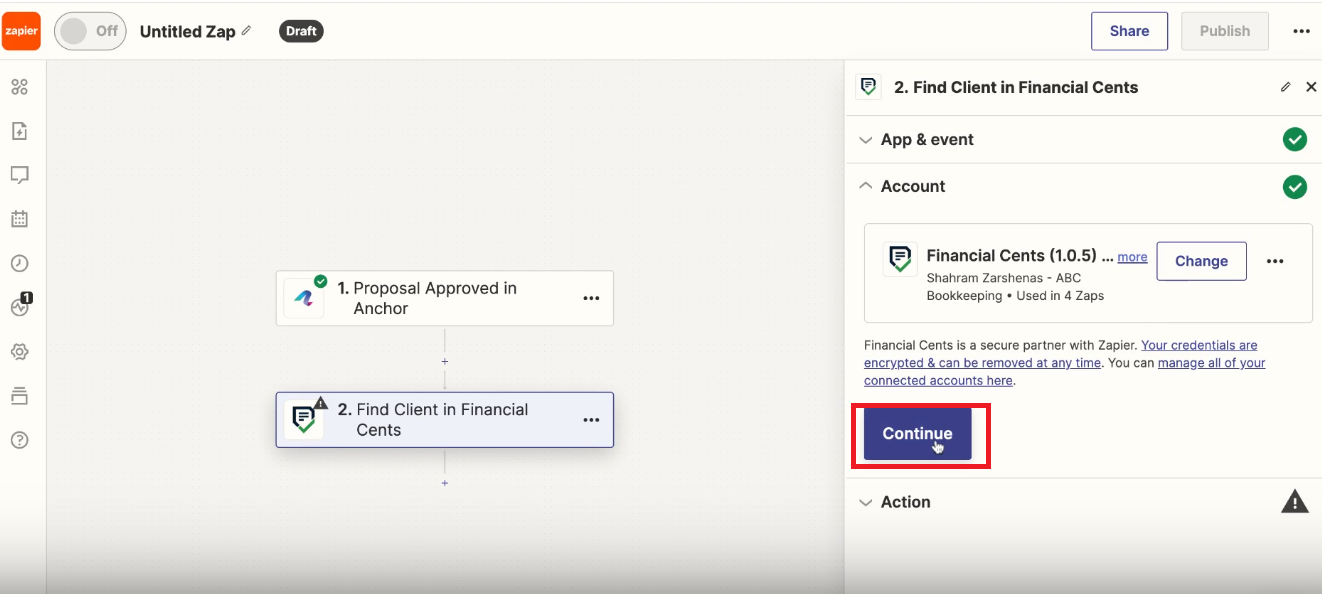1322x594 pixels.
Task: Open the Zap details file icon
Action: coord(19,131)
